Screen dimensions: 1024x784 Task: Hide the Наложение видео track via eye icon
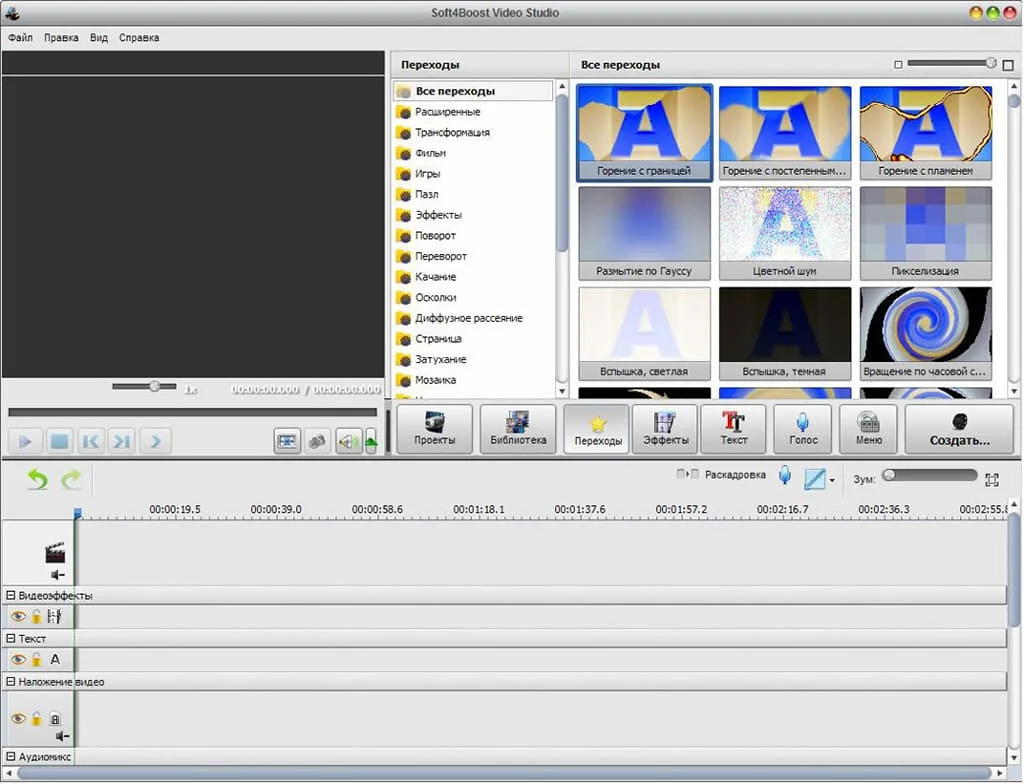(x=18, y=719)
